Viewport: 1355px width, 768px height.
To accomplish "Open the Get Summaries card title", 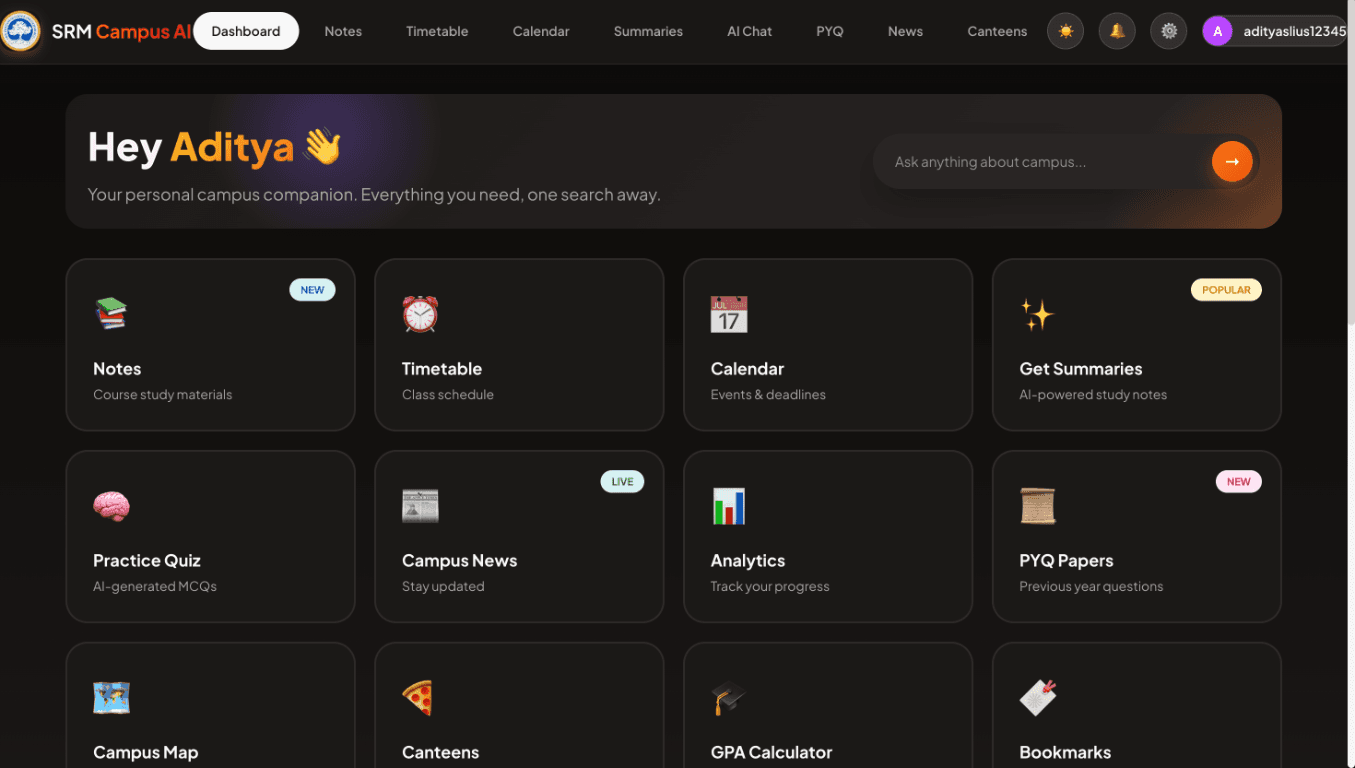I will point(1081,369).
